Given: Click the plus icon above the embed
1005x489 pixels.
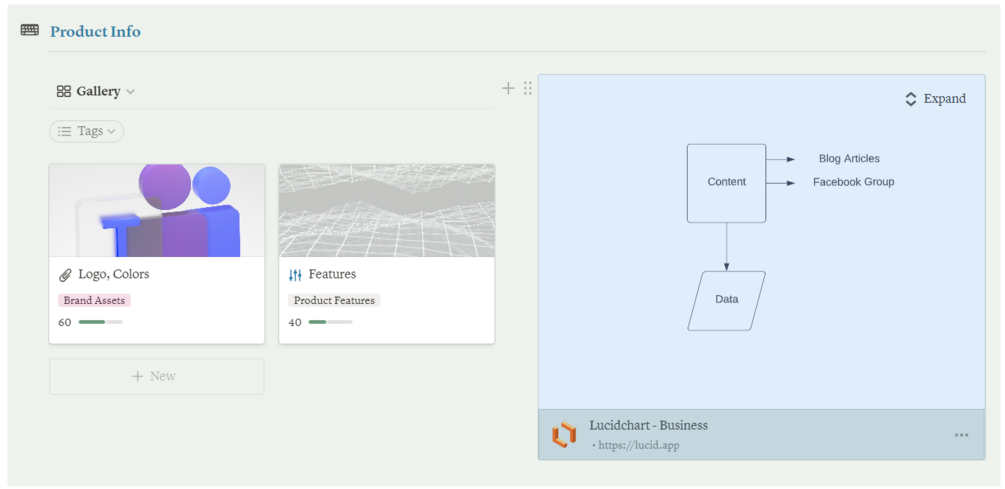Looking at the screenshot, I should point(508,88).
